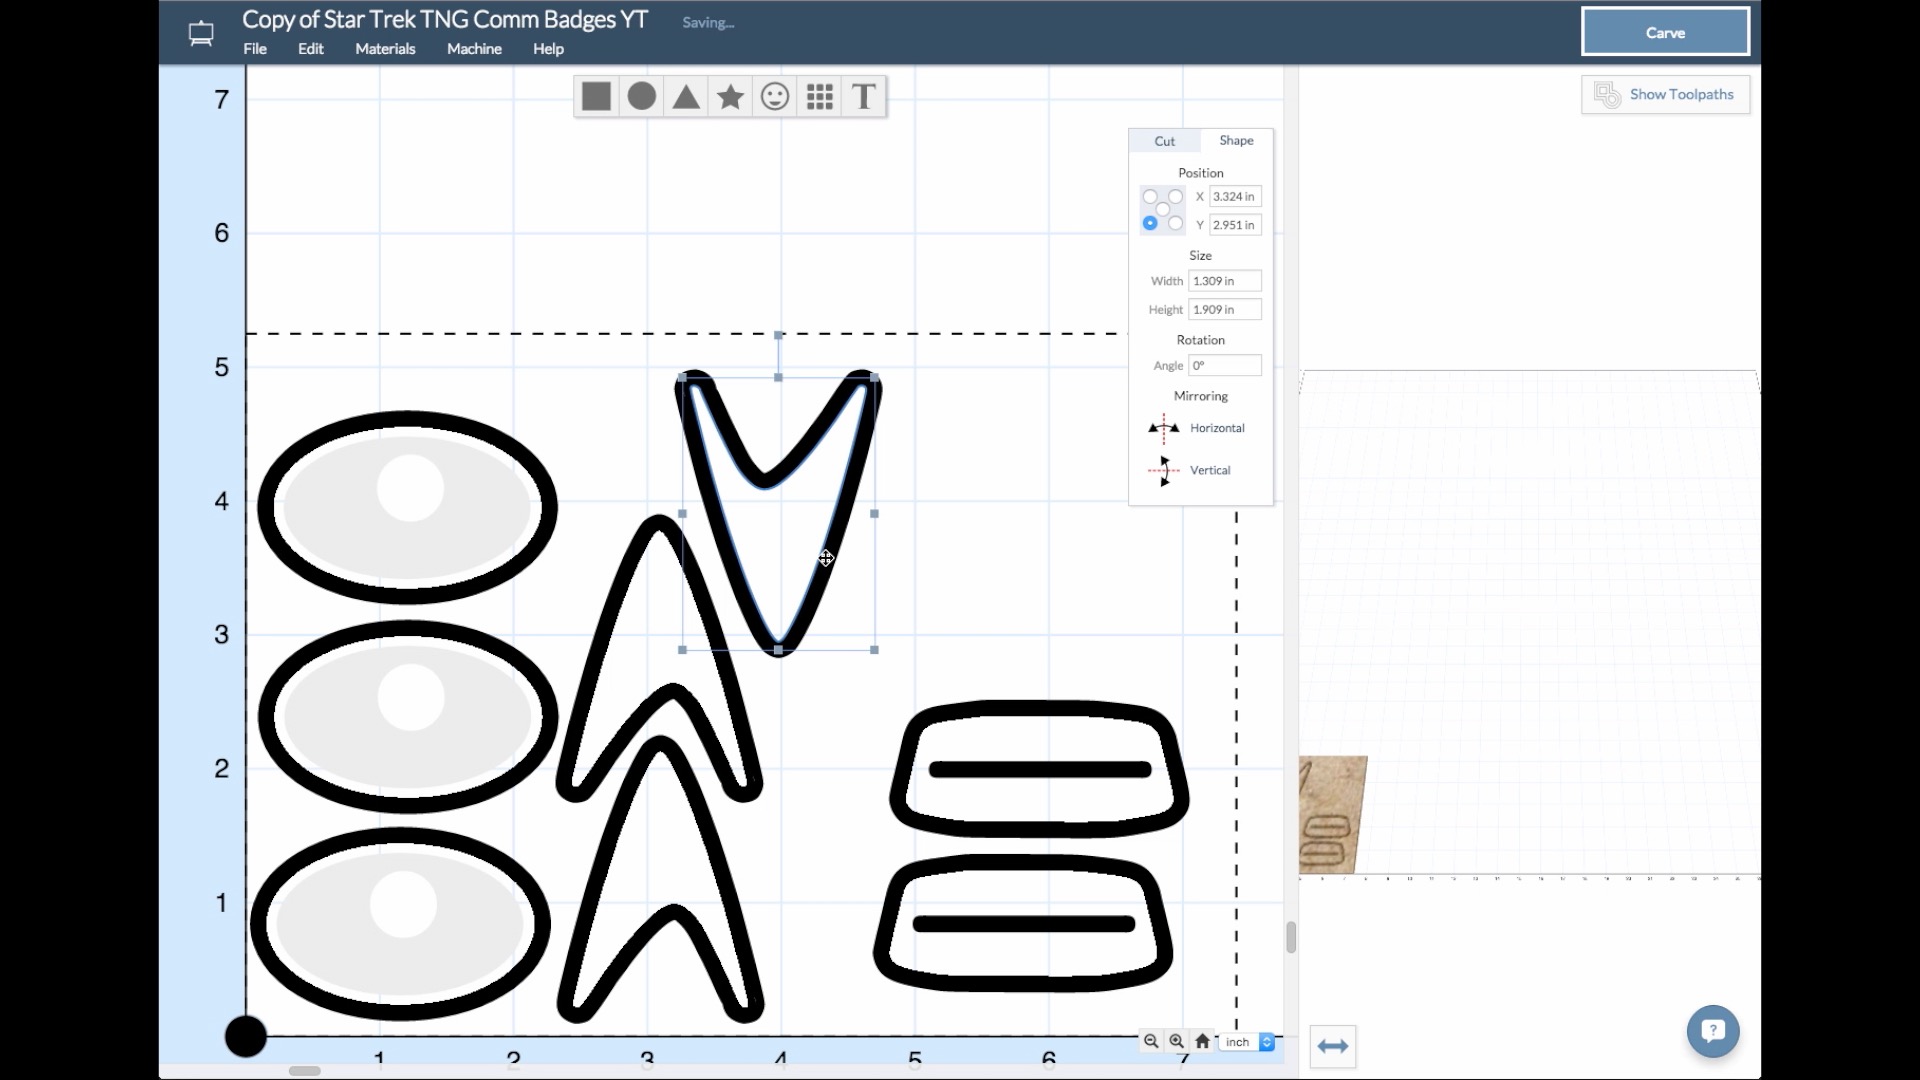Viewport: 1920px width, 1080px height.
Task: Open the File menu
Action: (256, 49)
